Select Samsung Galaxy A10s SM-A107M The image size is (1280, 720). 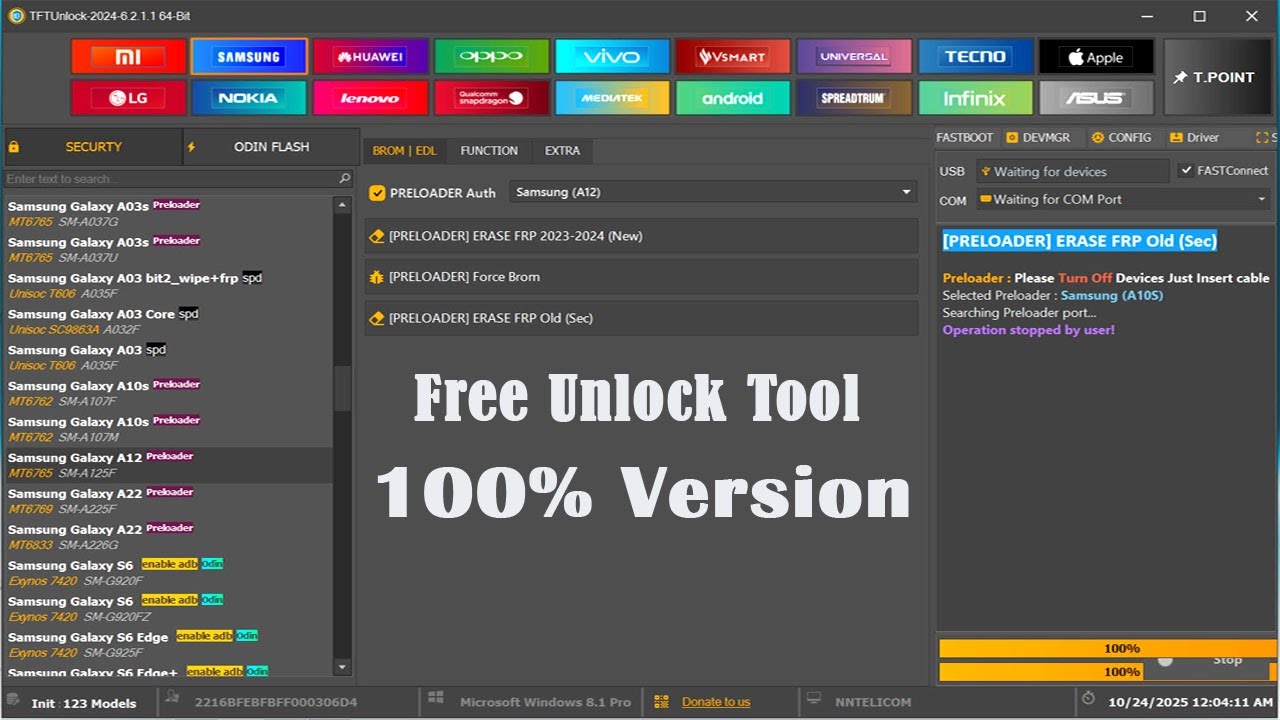click(168, 430)
